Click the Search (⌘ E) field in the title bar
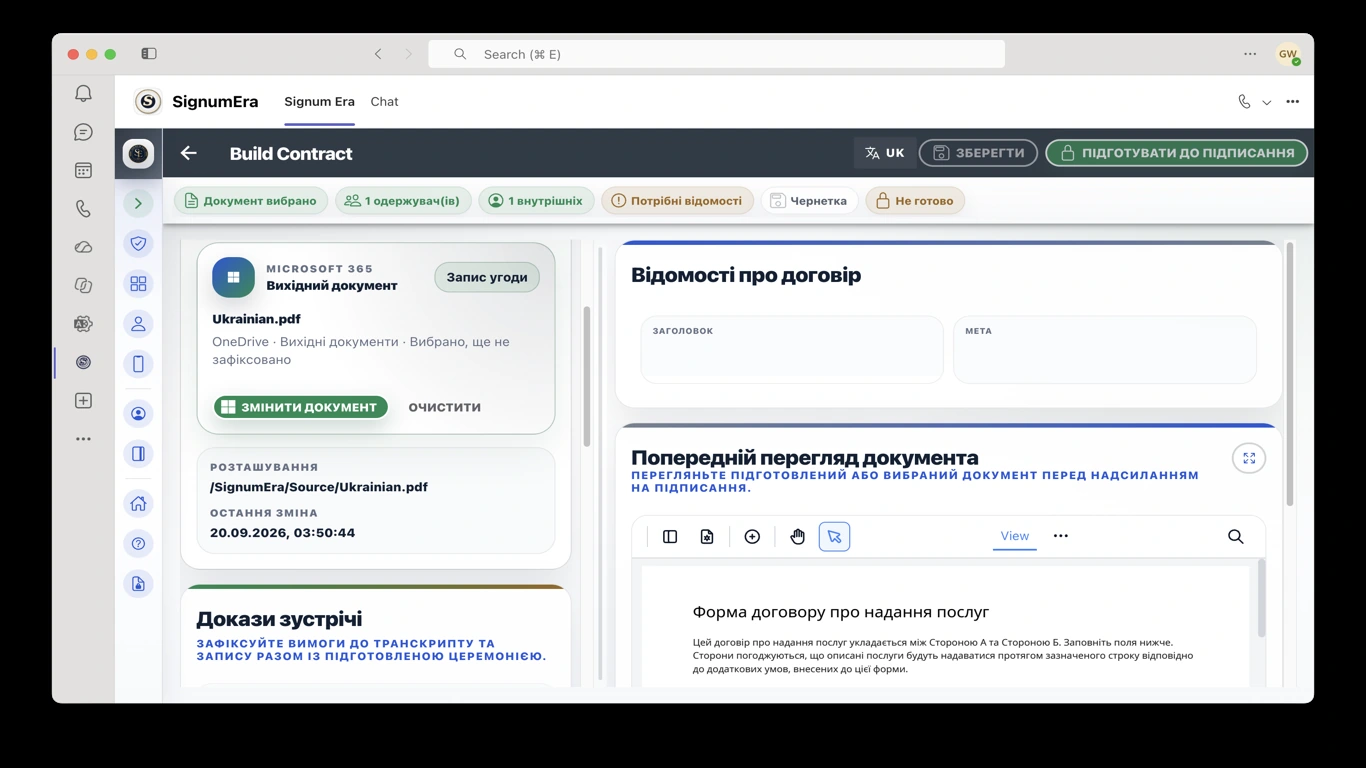1366x768 pixels. 716,54
